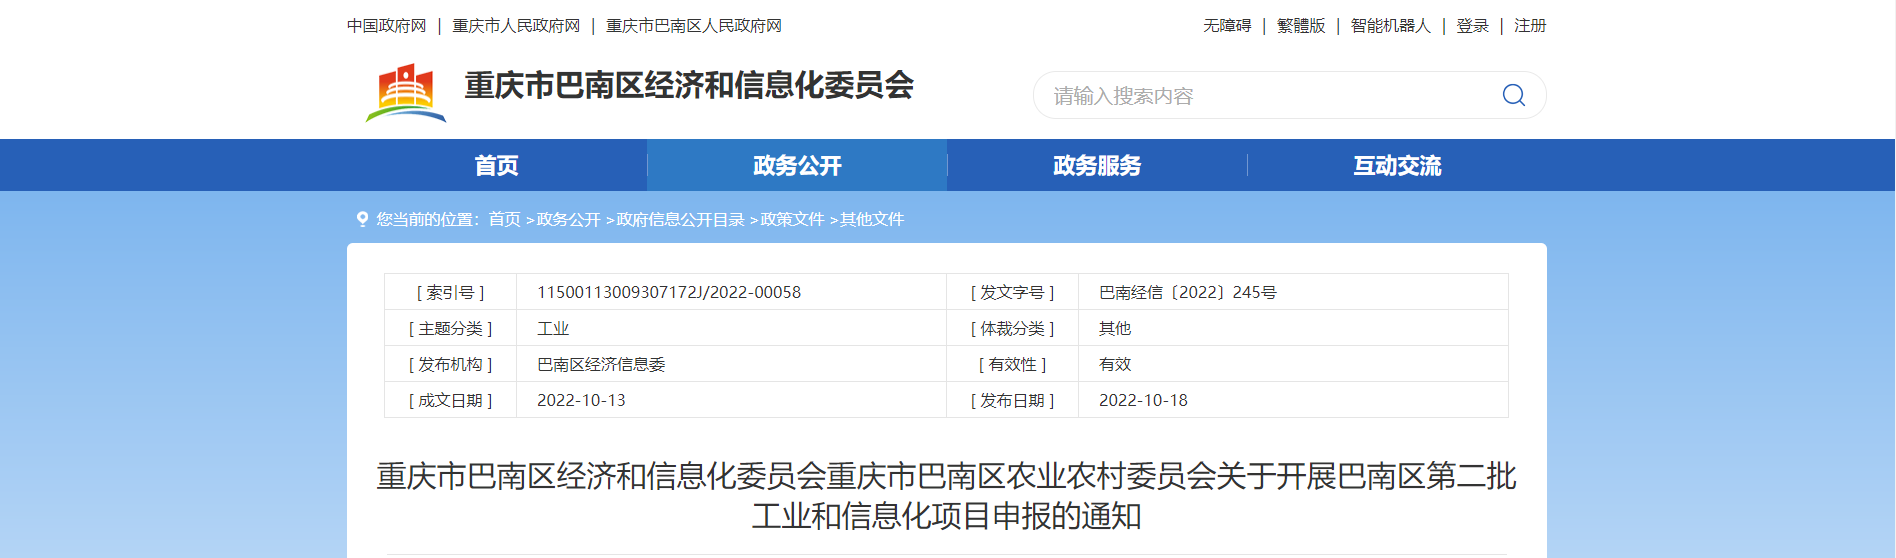Click the 登录 login link

(x=1472, y=26)
